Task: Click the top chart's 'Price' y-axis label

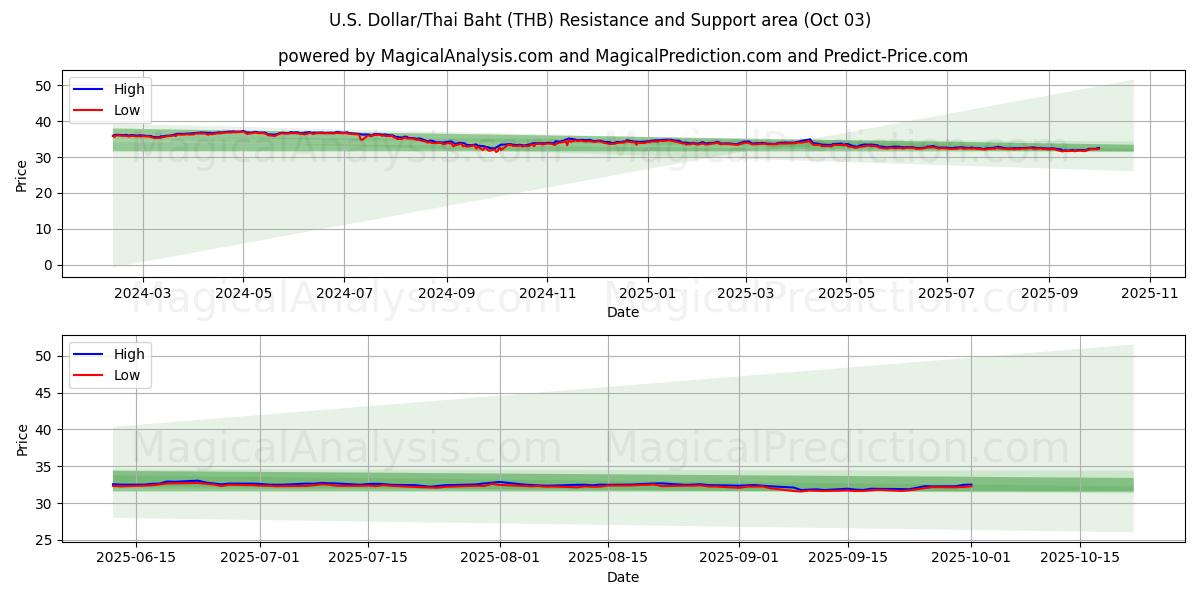Action: pos(22,174)
